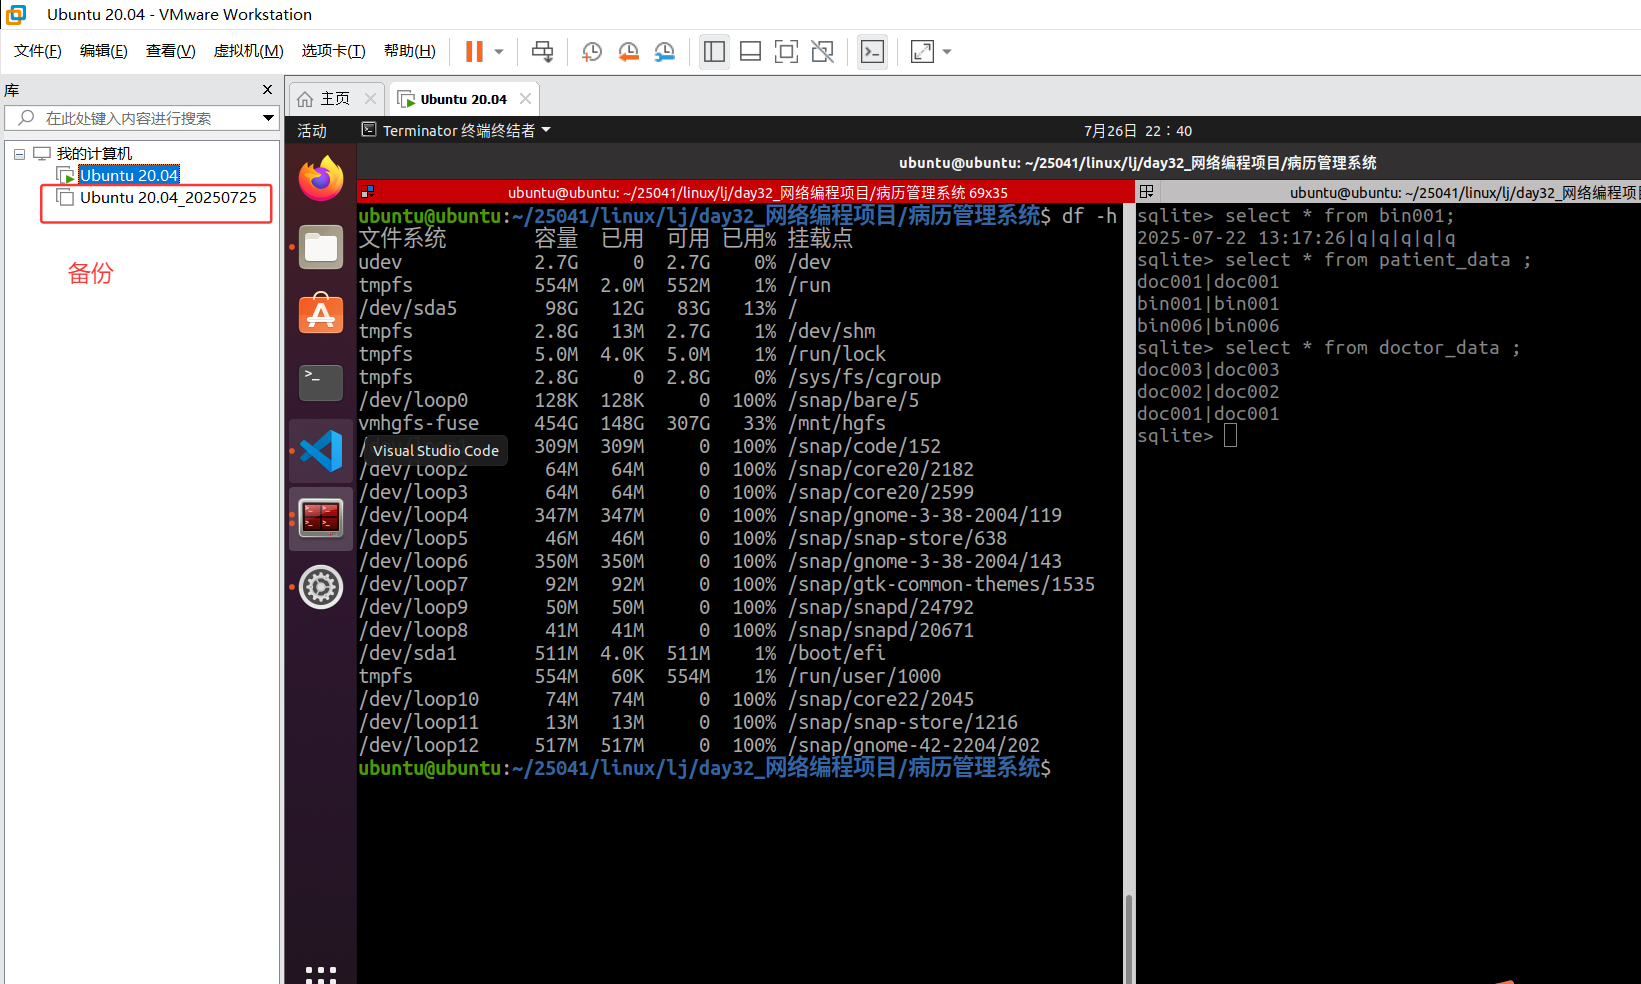Click the 活动 Activities button in Ubuntu
Image resolution: width=1641 pixels, height=984 pixels.
[312, 131]
